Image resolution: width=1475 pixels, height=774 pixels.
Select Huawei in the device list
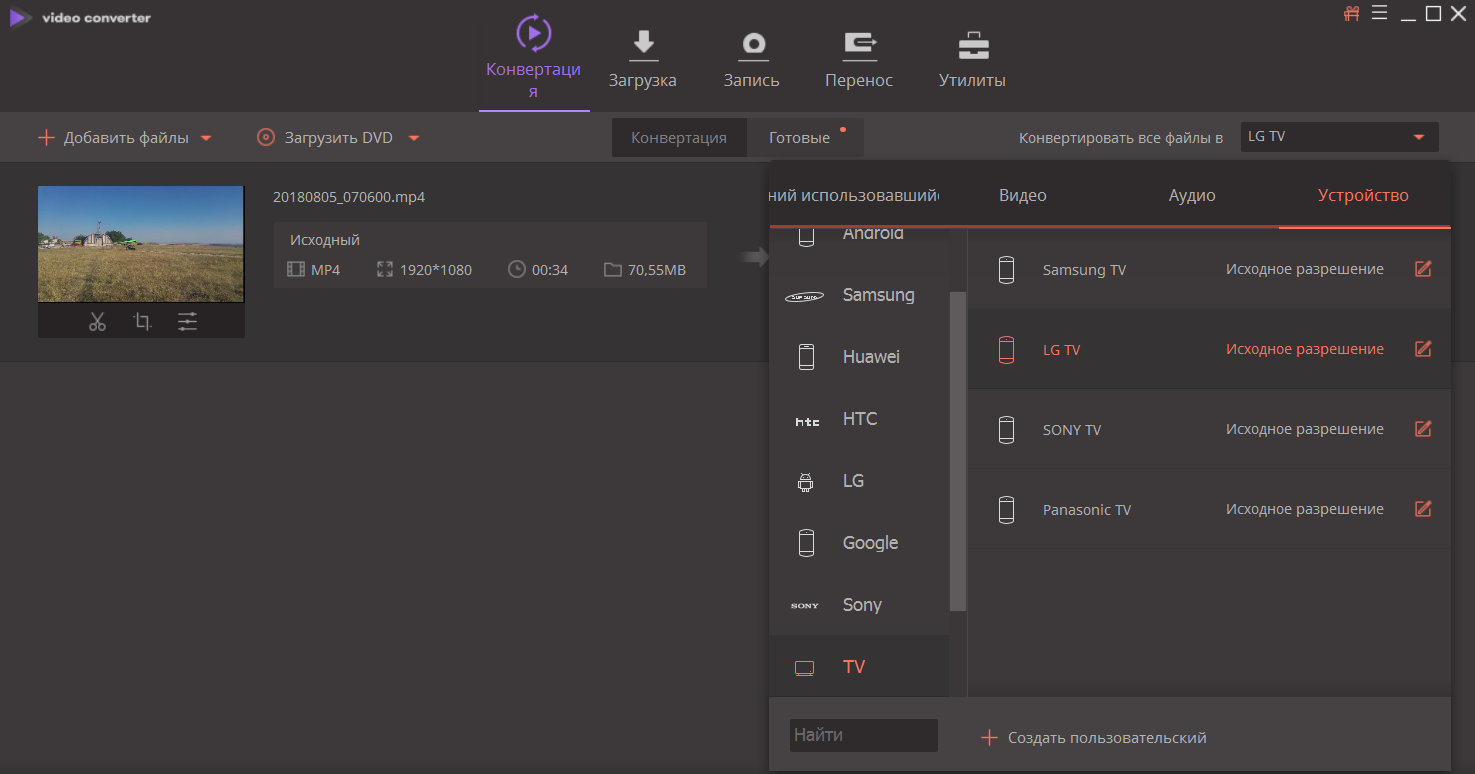pos(870,357)
